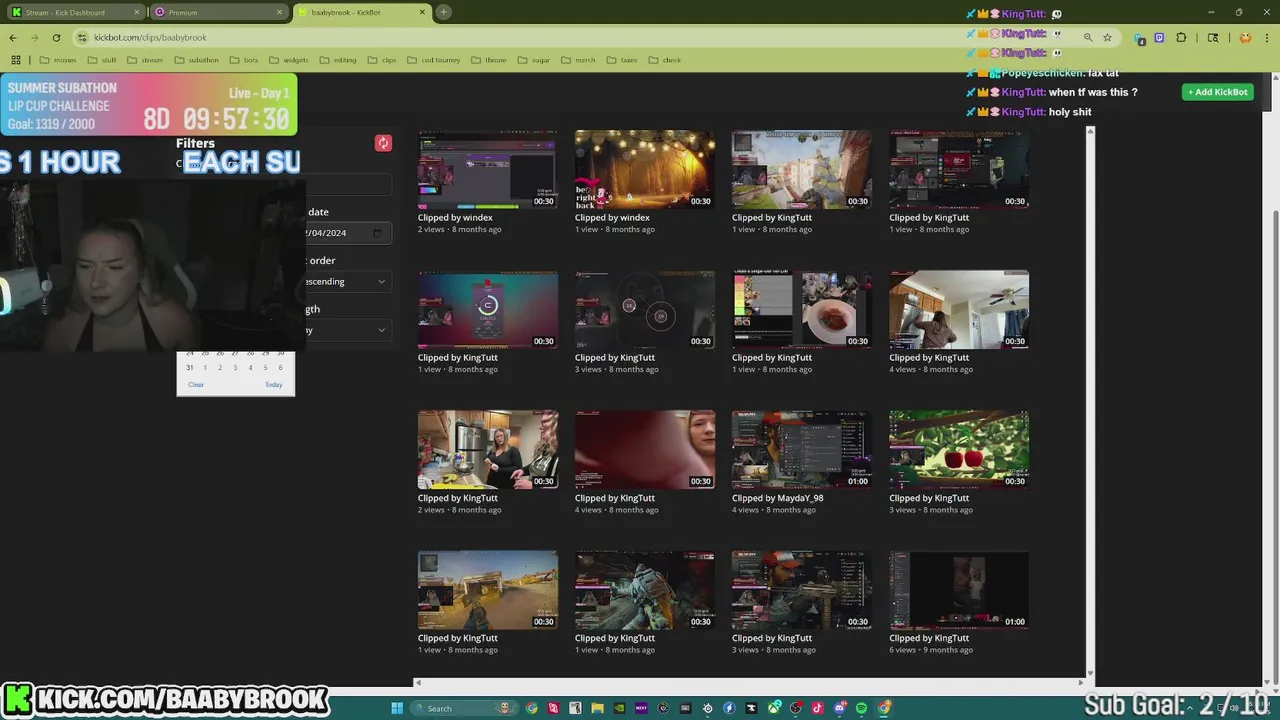Open the bookmarks apps grid icon
Screen dimensions: 1280x720
pyautogui.click(x=16, y=60)
